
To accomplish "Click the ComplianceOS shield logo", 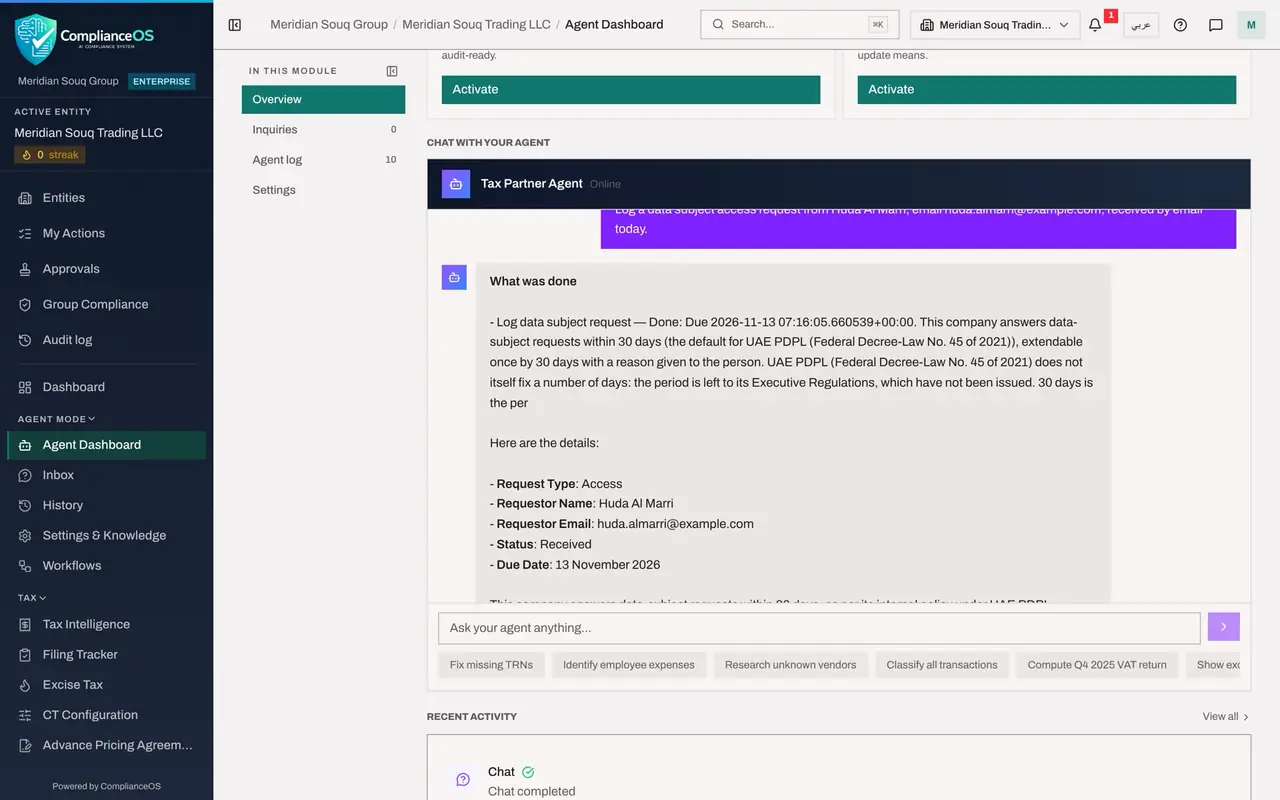I will pos(36,39).
